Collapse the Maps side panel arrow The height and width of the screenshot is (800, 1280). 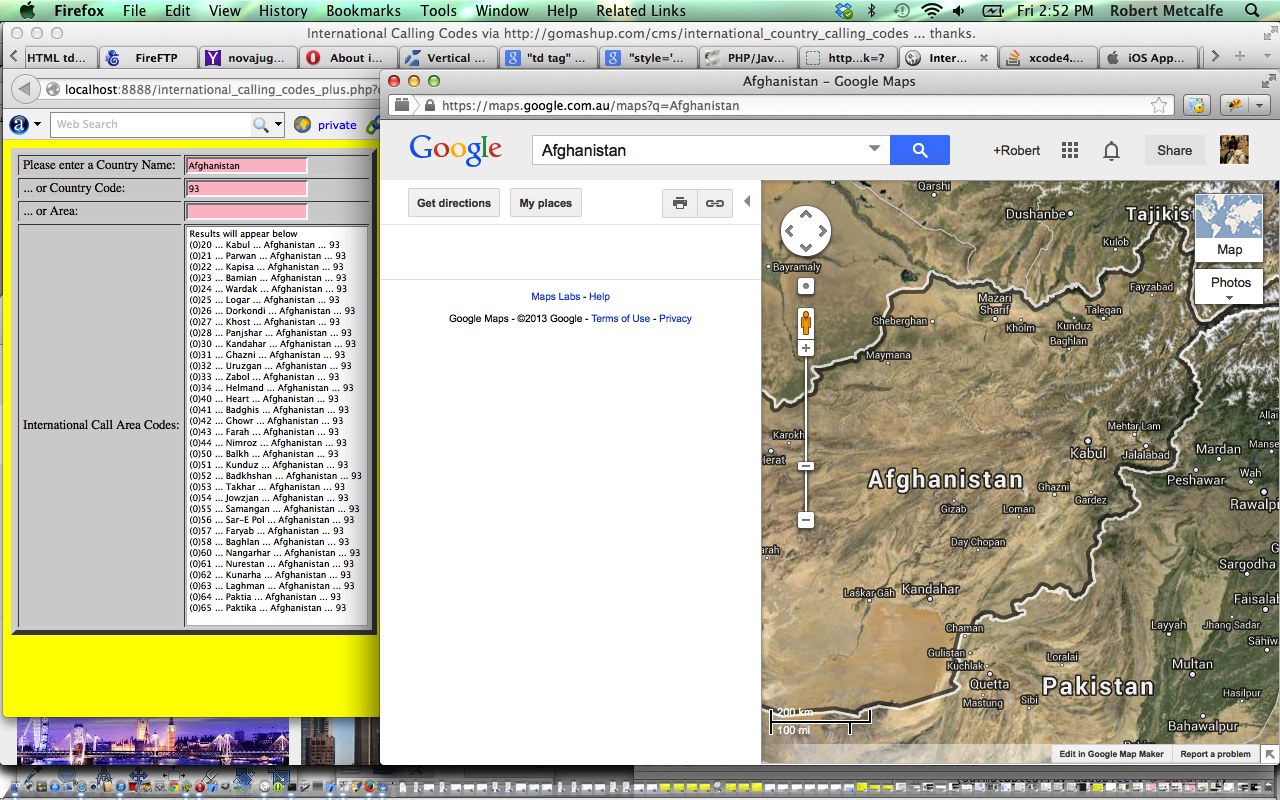click(x=747, y=201)
